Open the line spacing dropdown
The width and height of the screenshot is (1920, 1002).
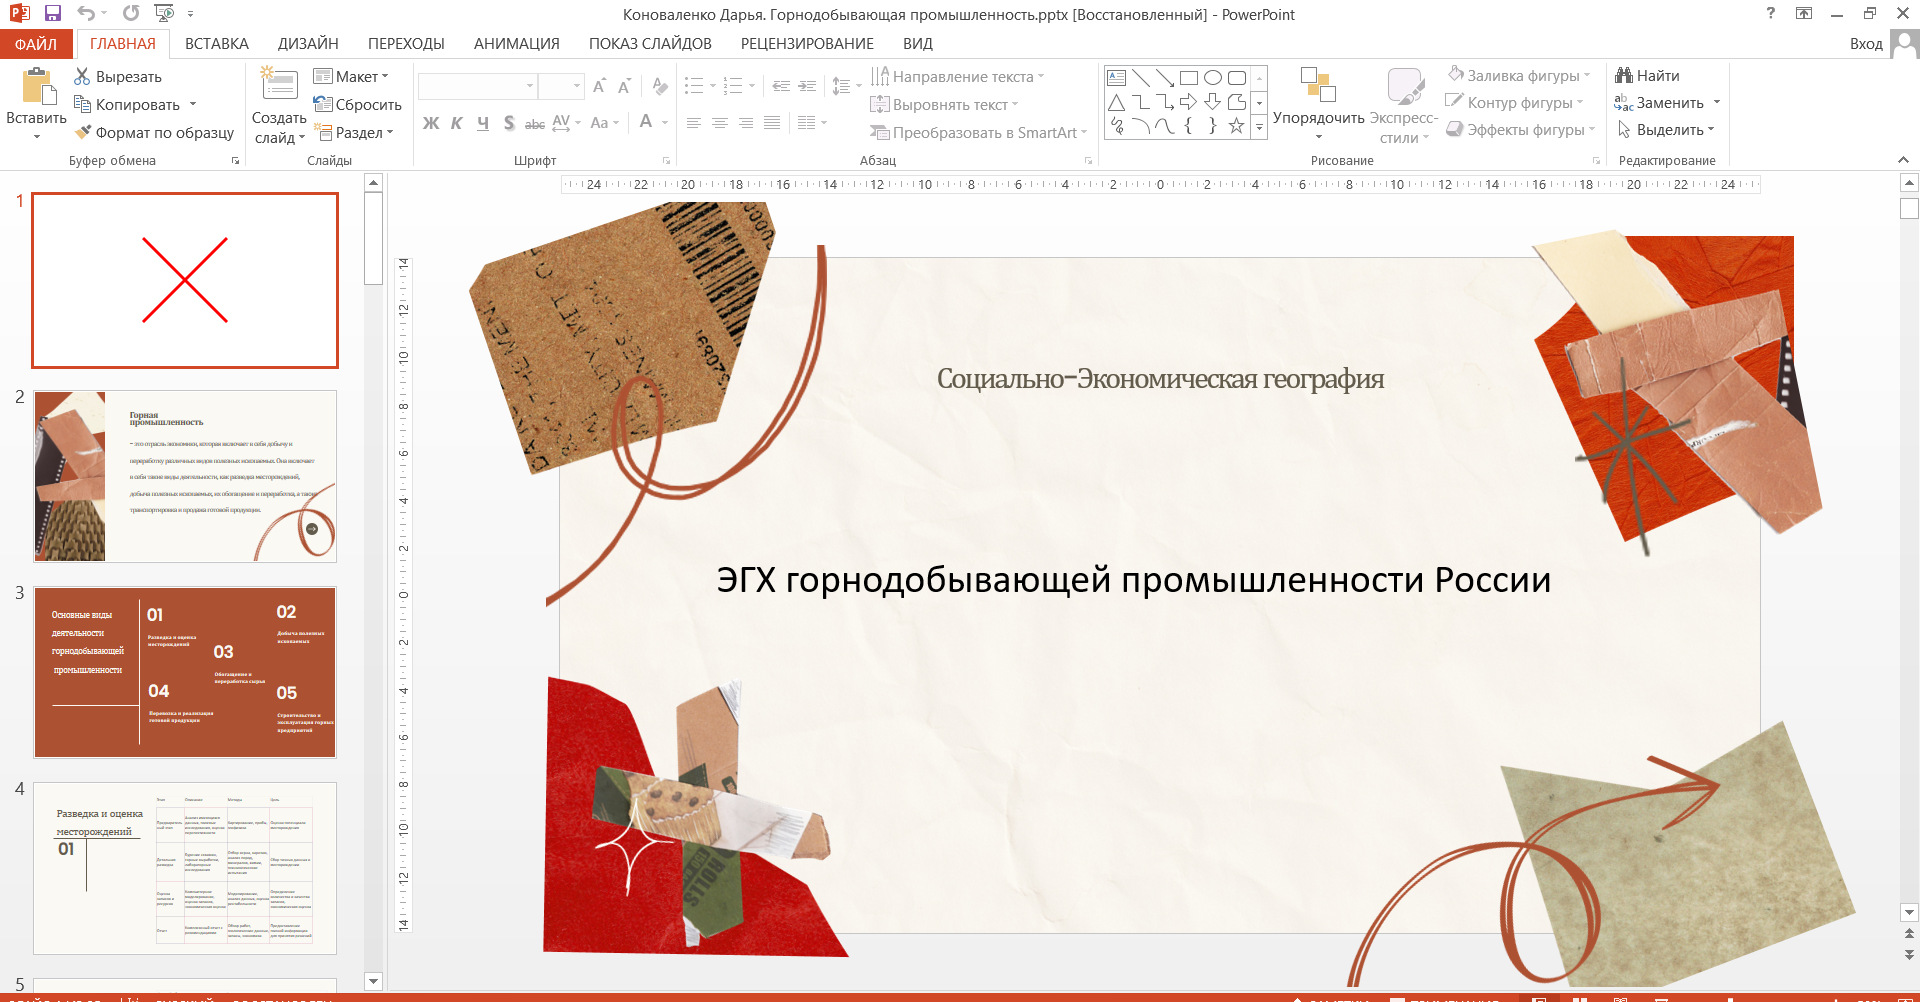[846, 86]
